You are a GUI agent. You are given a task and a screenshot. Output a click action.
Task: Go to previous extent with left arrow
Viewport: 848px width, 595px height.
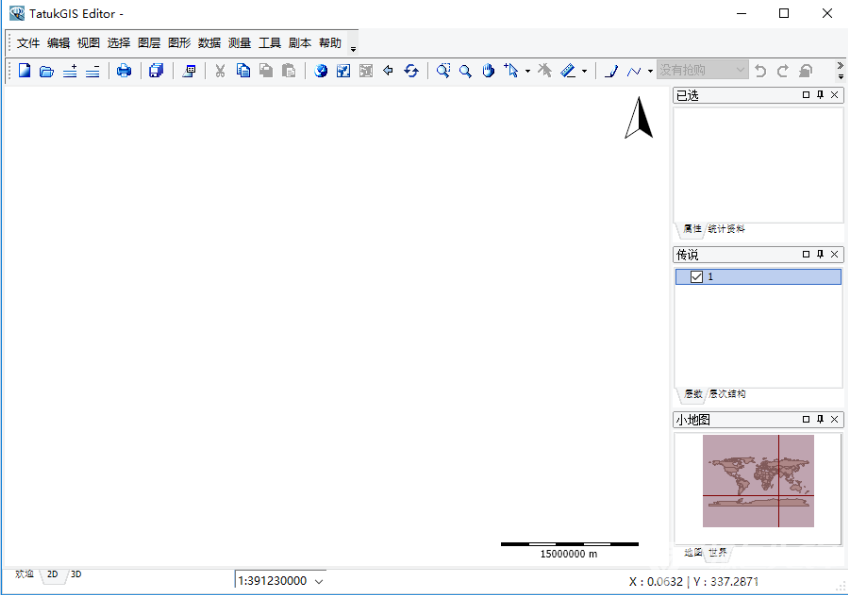pos(388,70)
